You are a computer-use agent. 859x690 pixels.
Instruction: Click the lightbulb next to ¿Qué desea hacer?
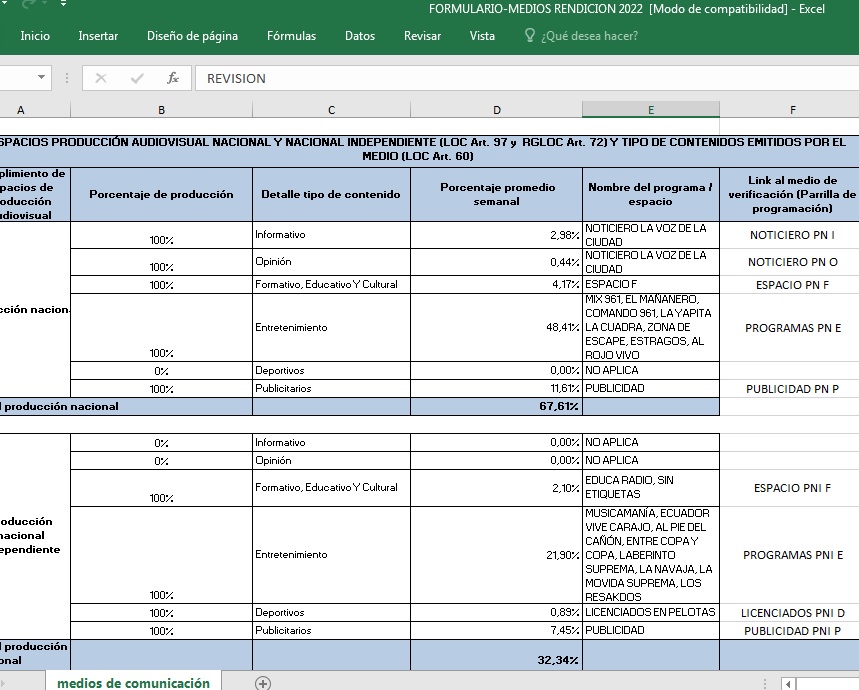530,36
